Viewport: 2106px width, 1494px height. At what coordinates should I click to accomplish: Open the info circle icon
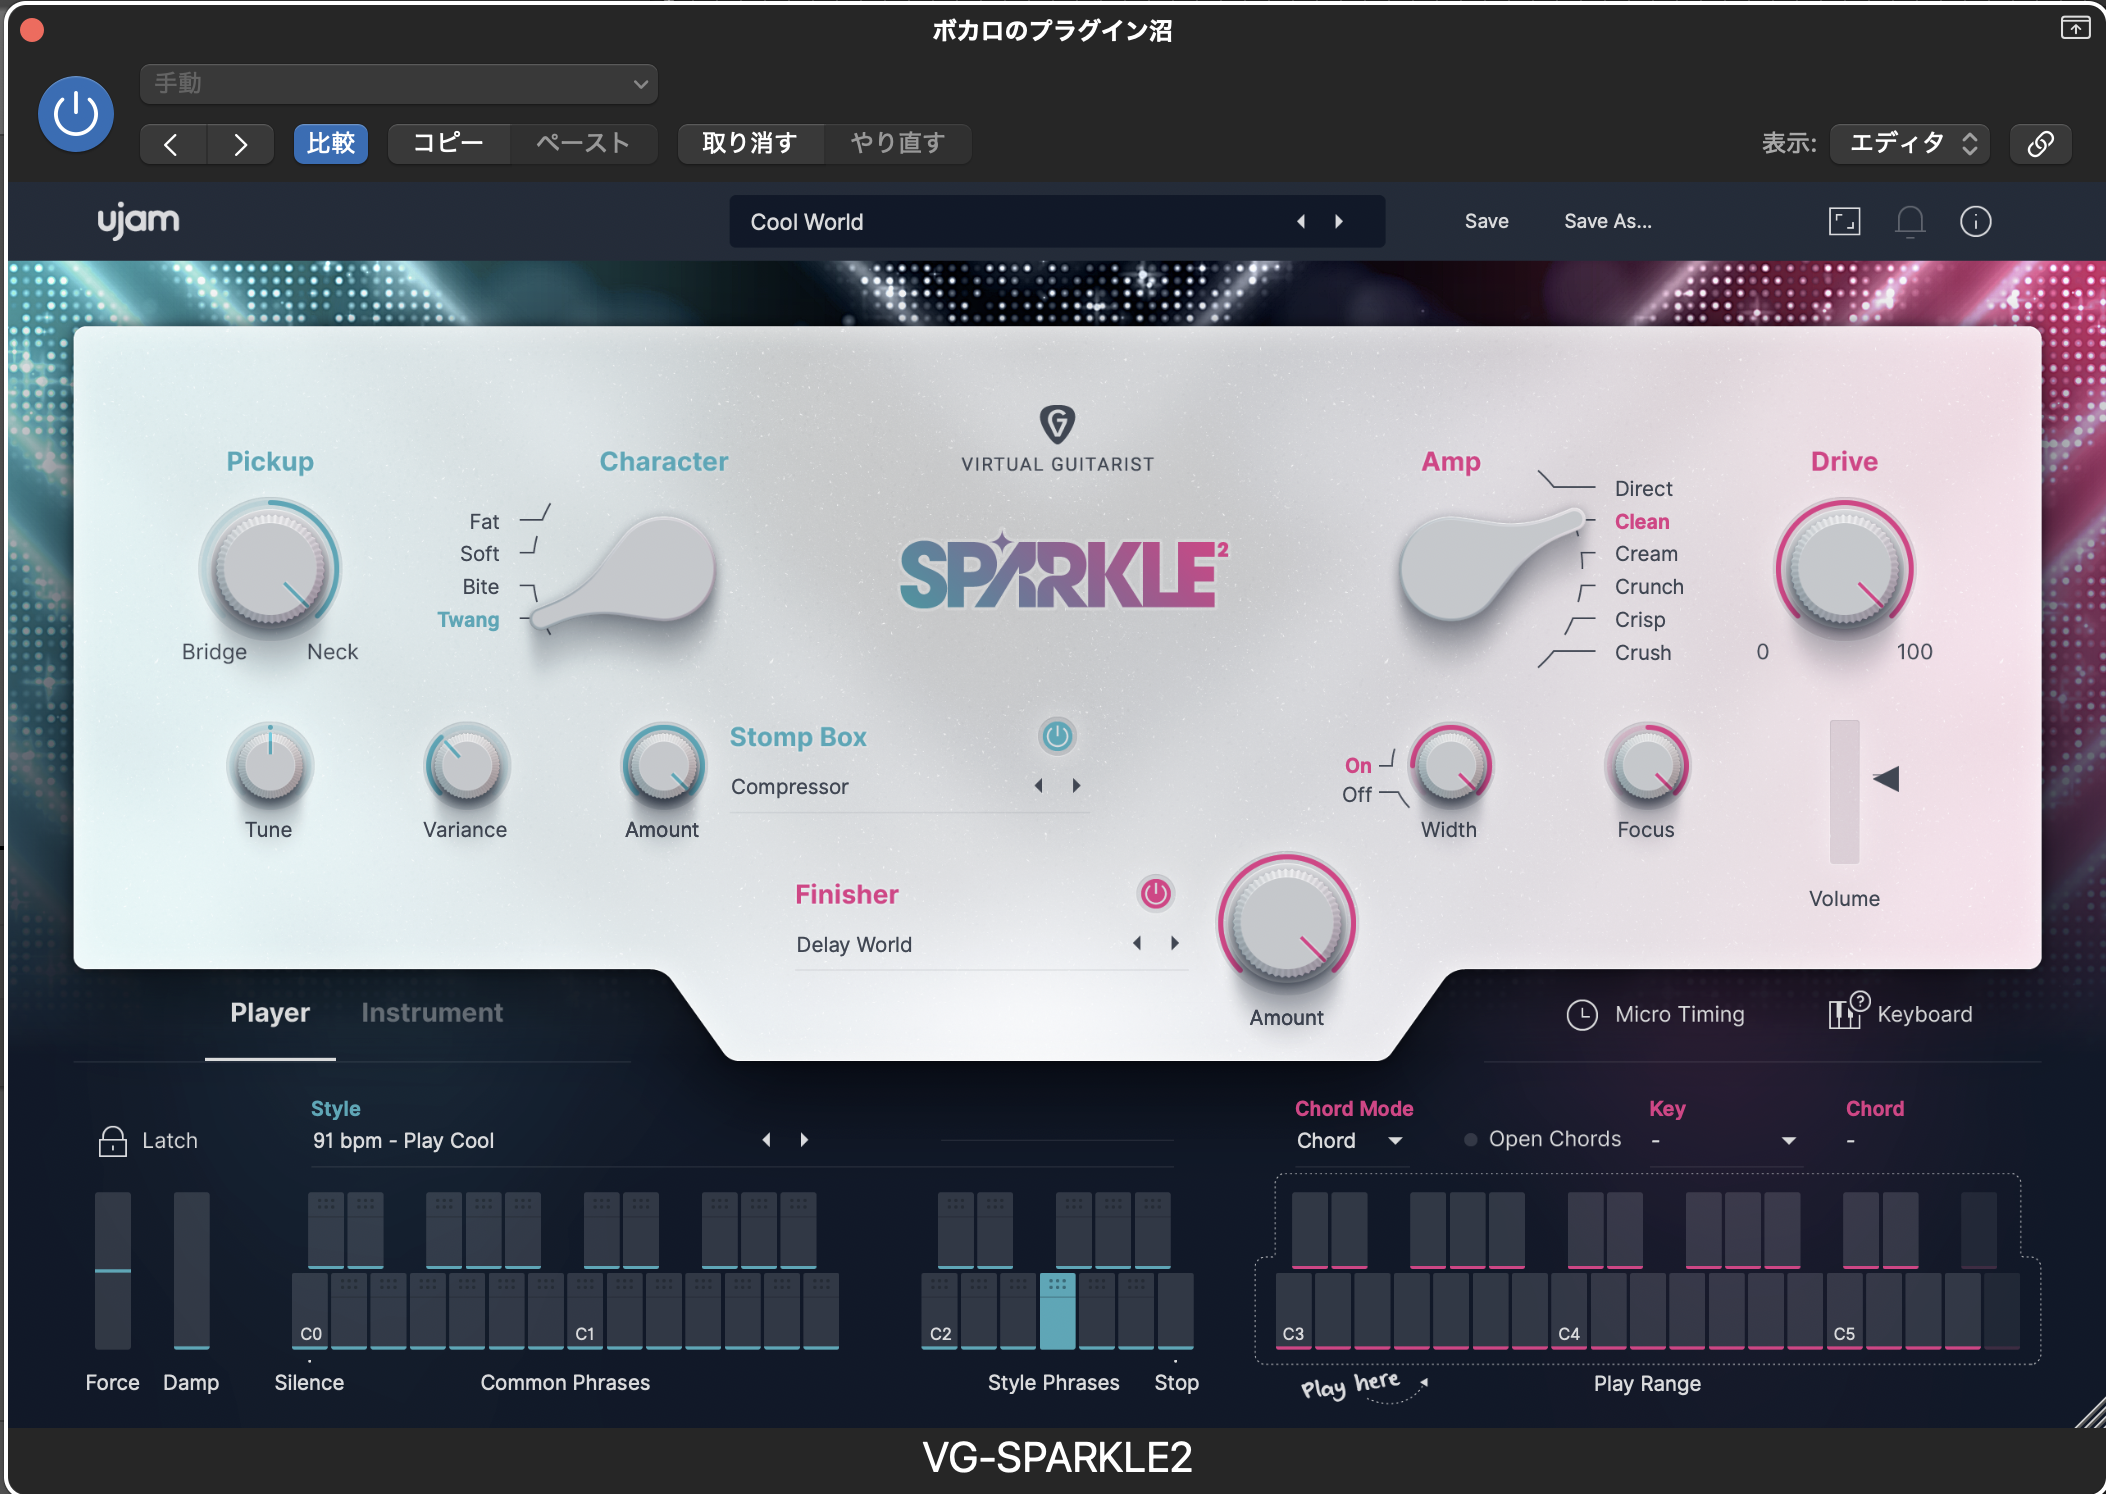click(x=1975, y=221)
